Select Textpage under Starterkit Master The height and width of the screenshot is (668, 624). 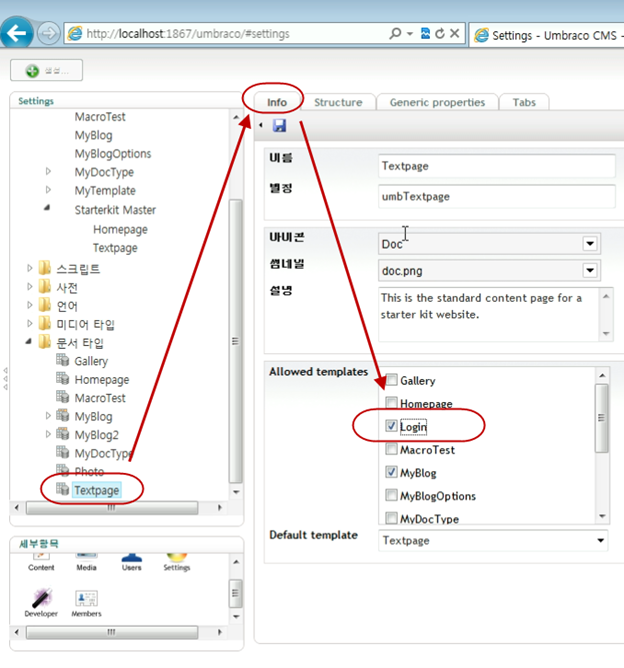[115, 248]
